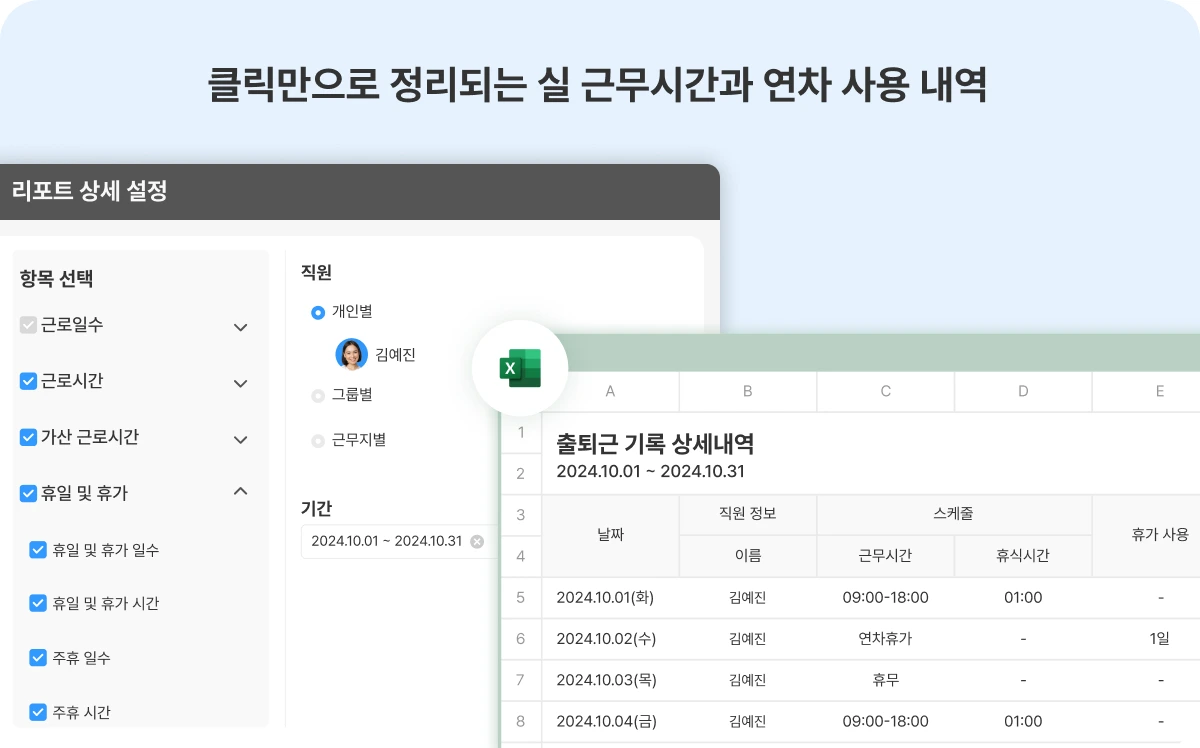Image resolution: width=1200 pixels, height=748 pixels.
Task: Click the 휴무 cell
Action: click(x=885, y=679)
